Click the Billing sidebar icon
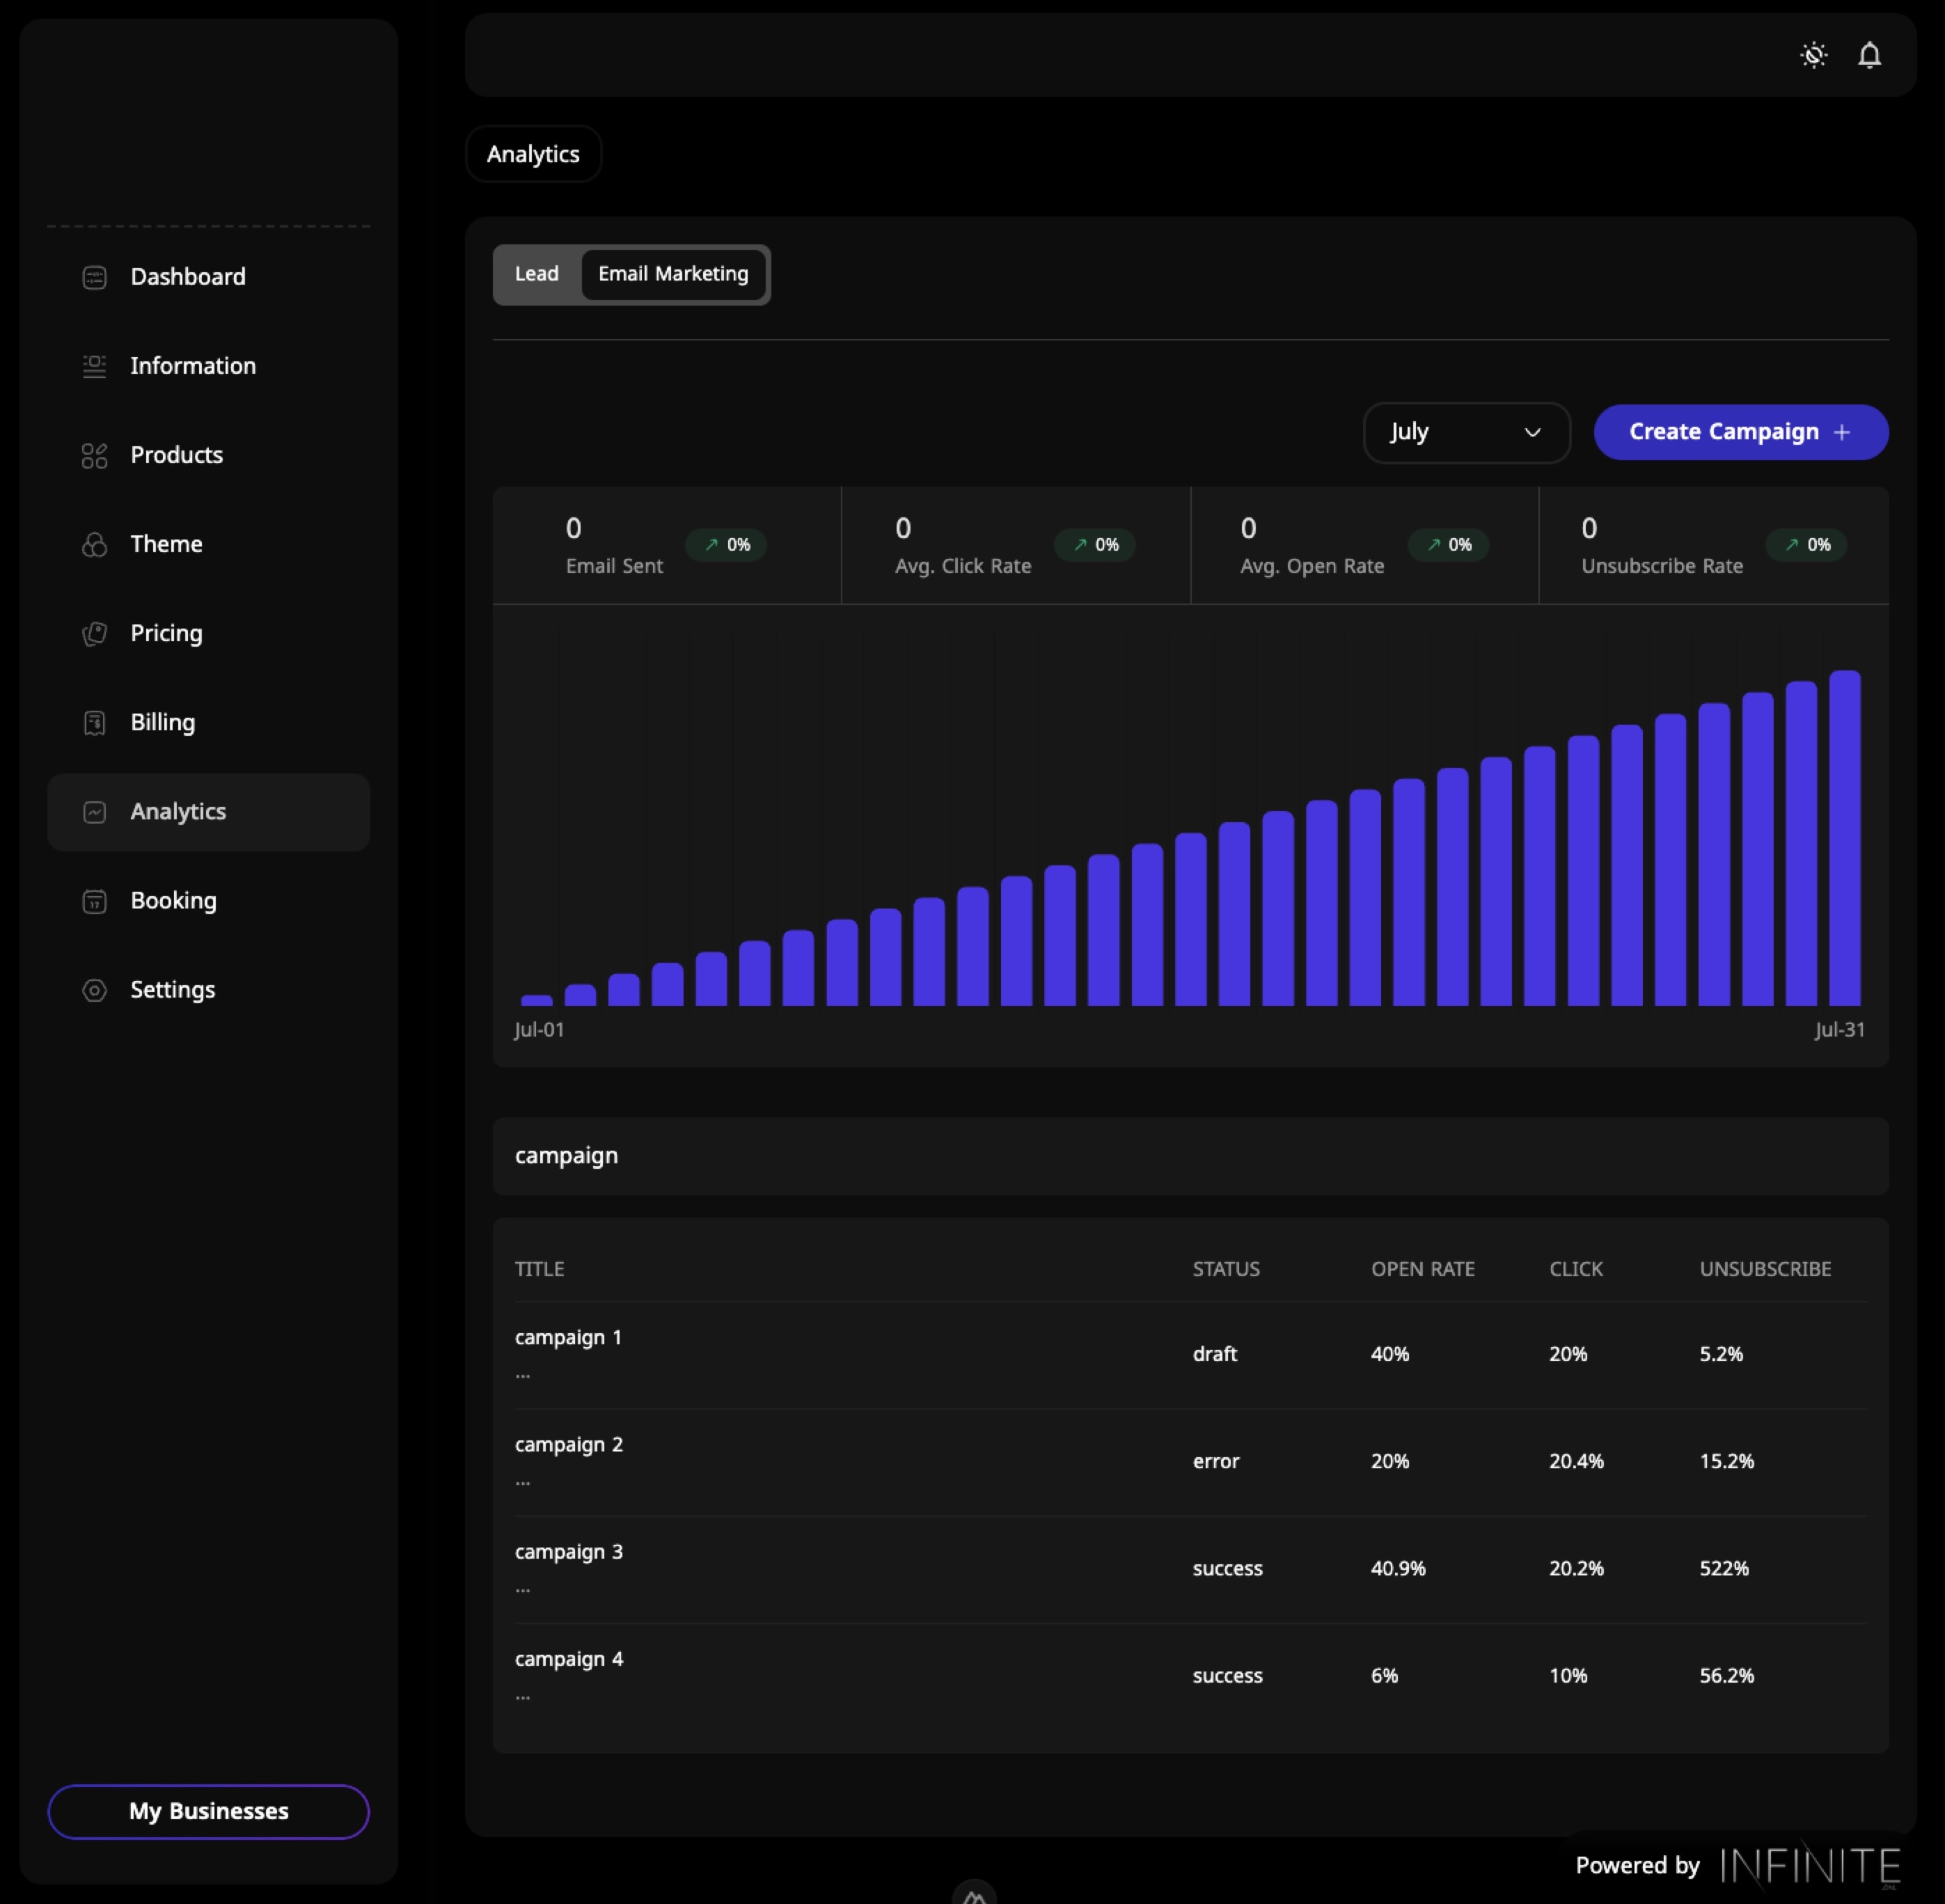1945x1904 pixels. pos(94,723)
